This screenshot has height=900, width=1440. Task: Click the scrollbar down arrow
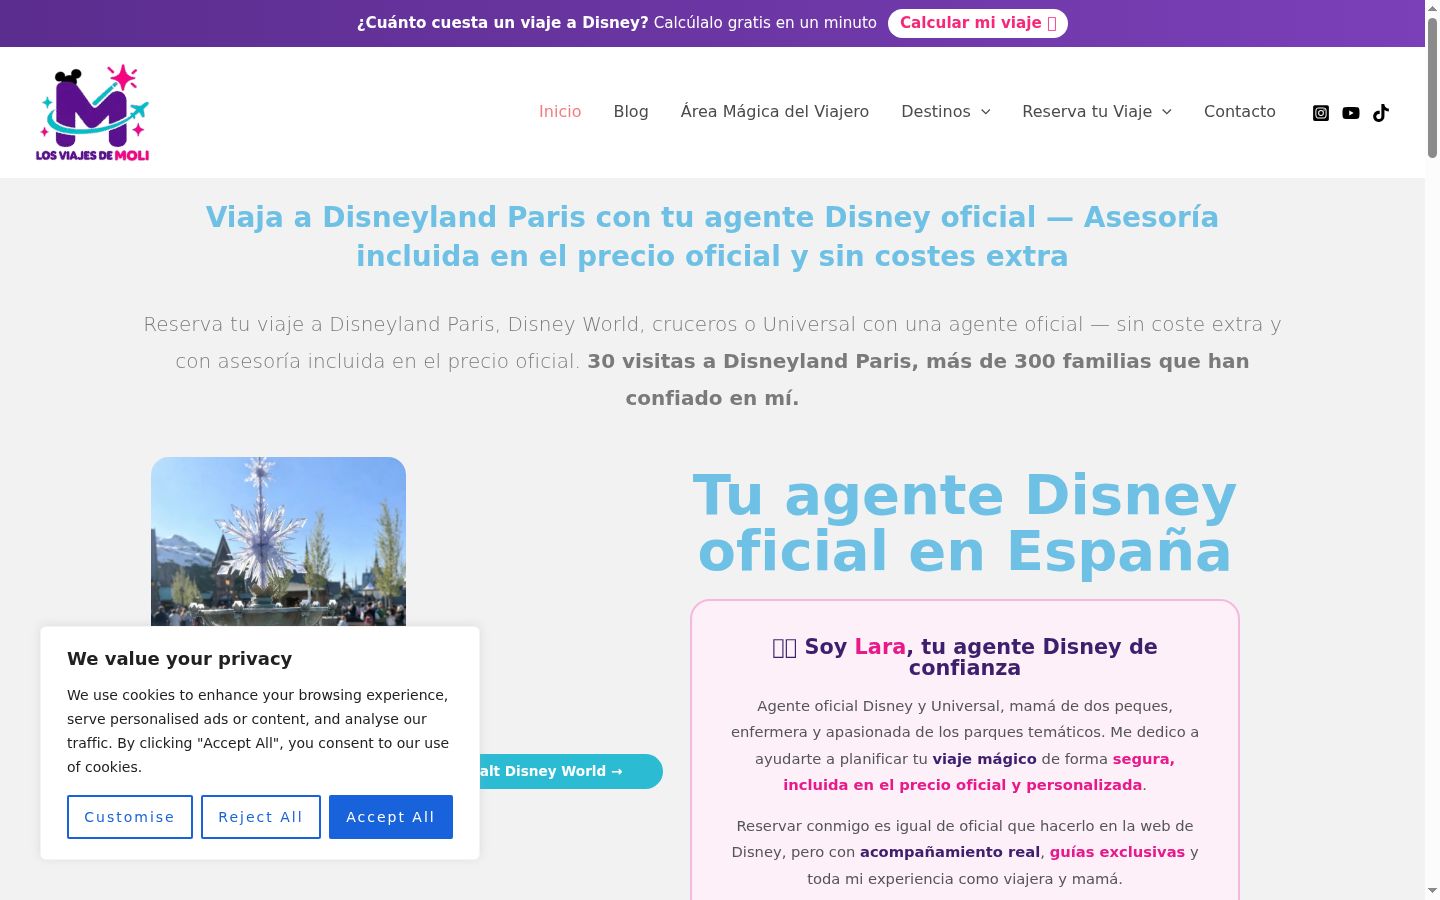[1432, 891]
